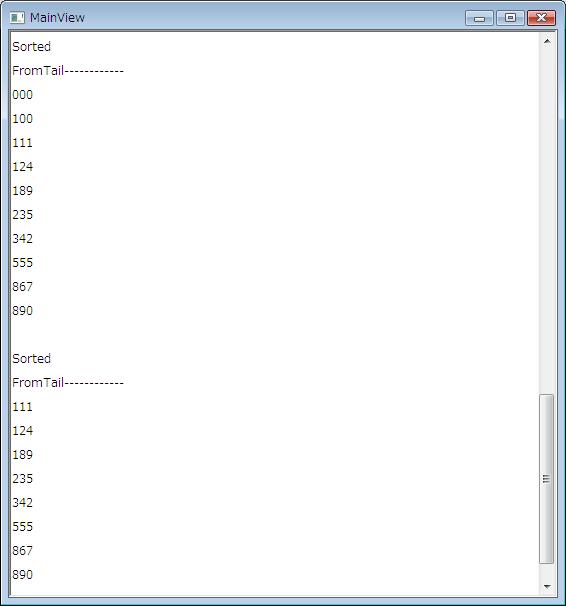The image size is (566, 606).
Task: Click the first "FromTail" separator line
Action: [68, 71]
